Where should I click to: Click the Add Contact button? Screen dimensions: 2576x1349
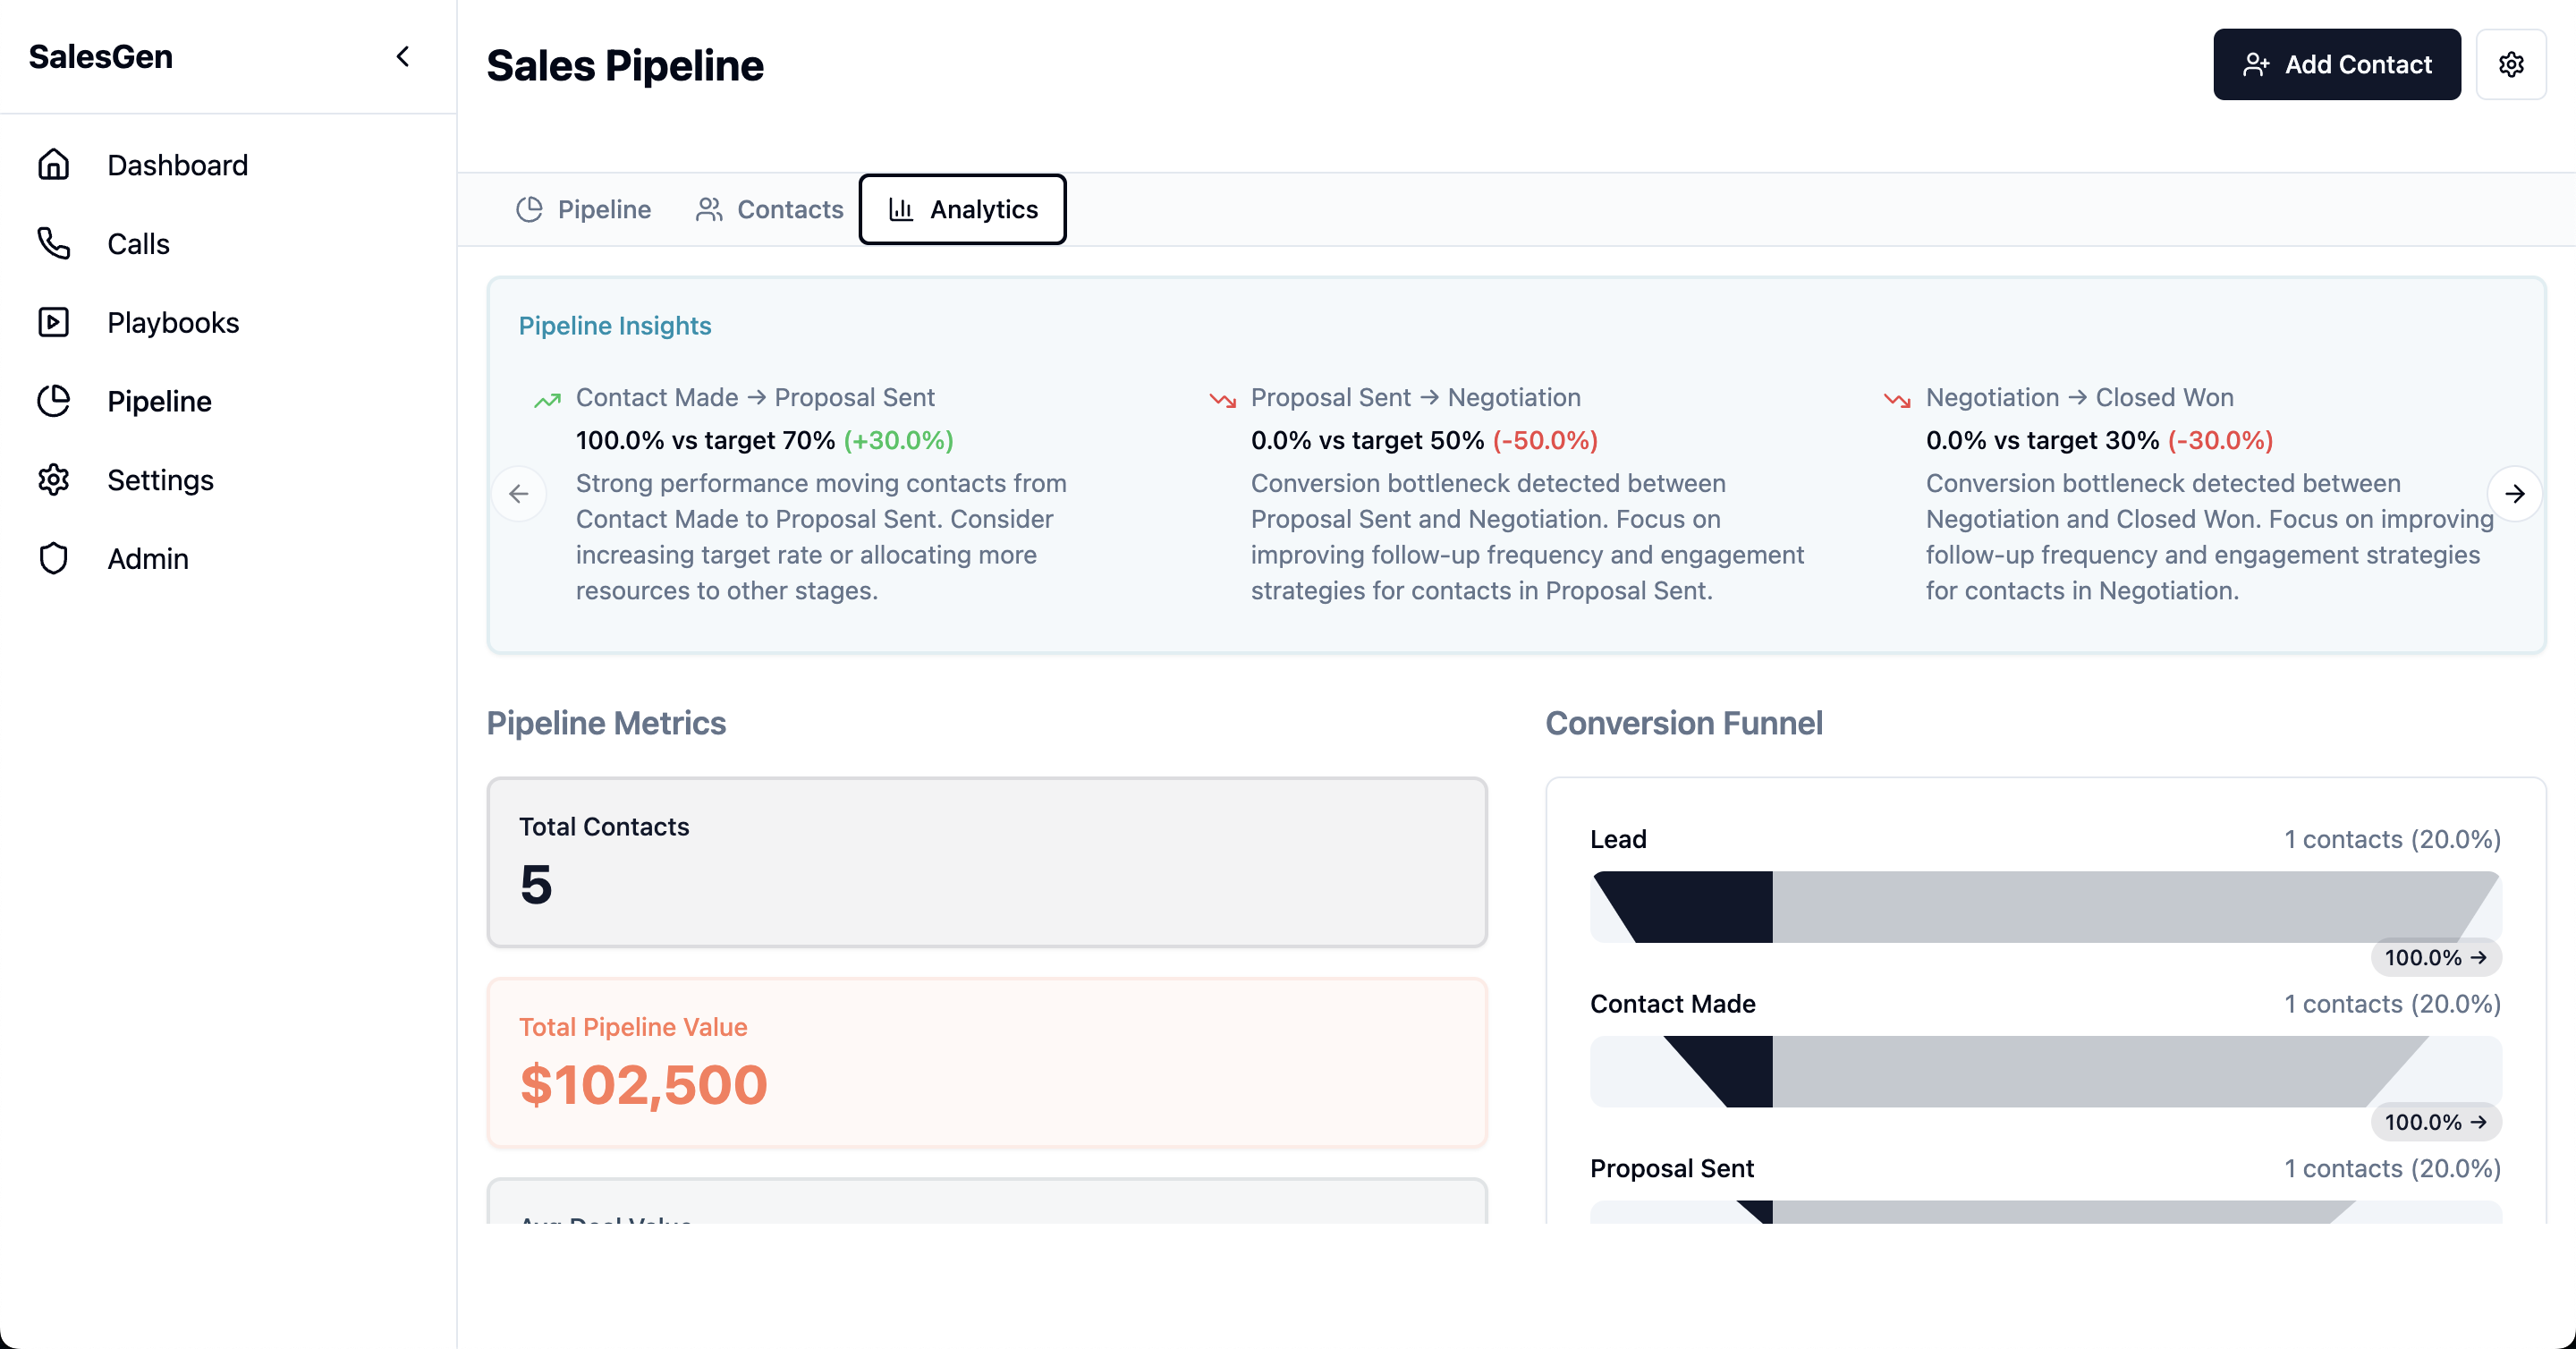[2336, 65]
